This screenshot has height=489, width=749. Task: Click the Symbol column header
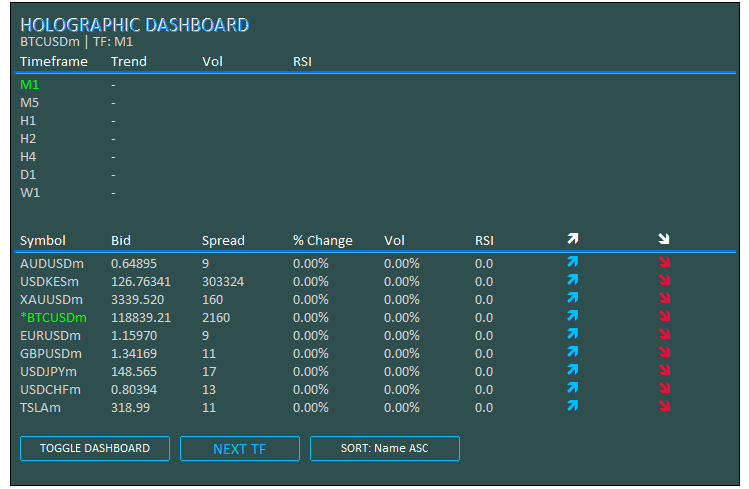43,241
